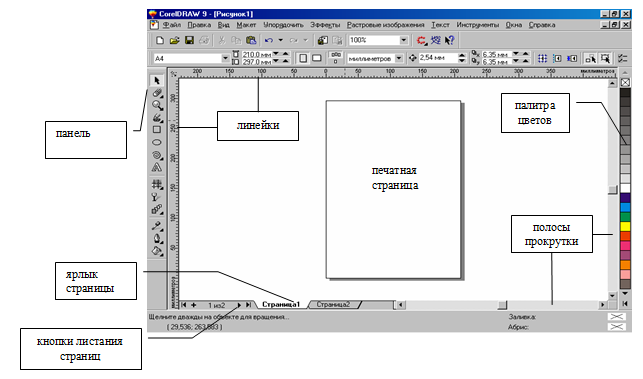The width and height of the screenshot is (643, 379).
Task: Click the page width field 210.0 мм
Action: (256, 55)
